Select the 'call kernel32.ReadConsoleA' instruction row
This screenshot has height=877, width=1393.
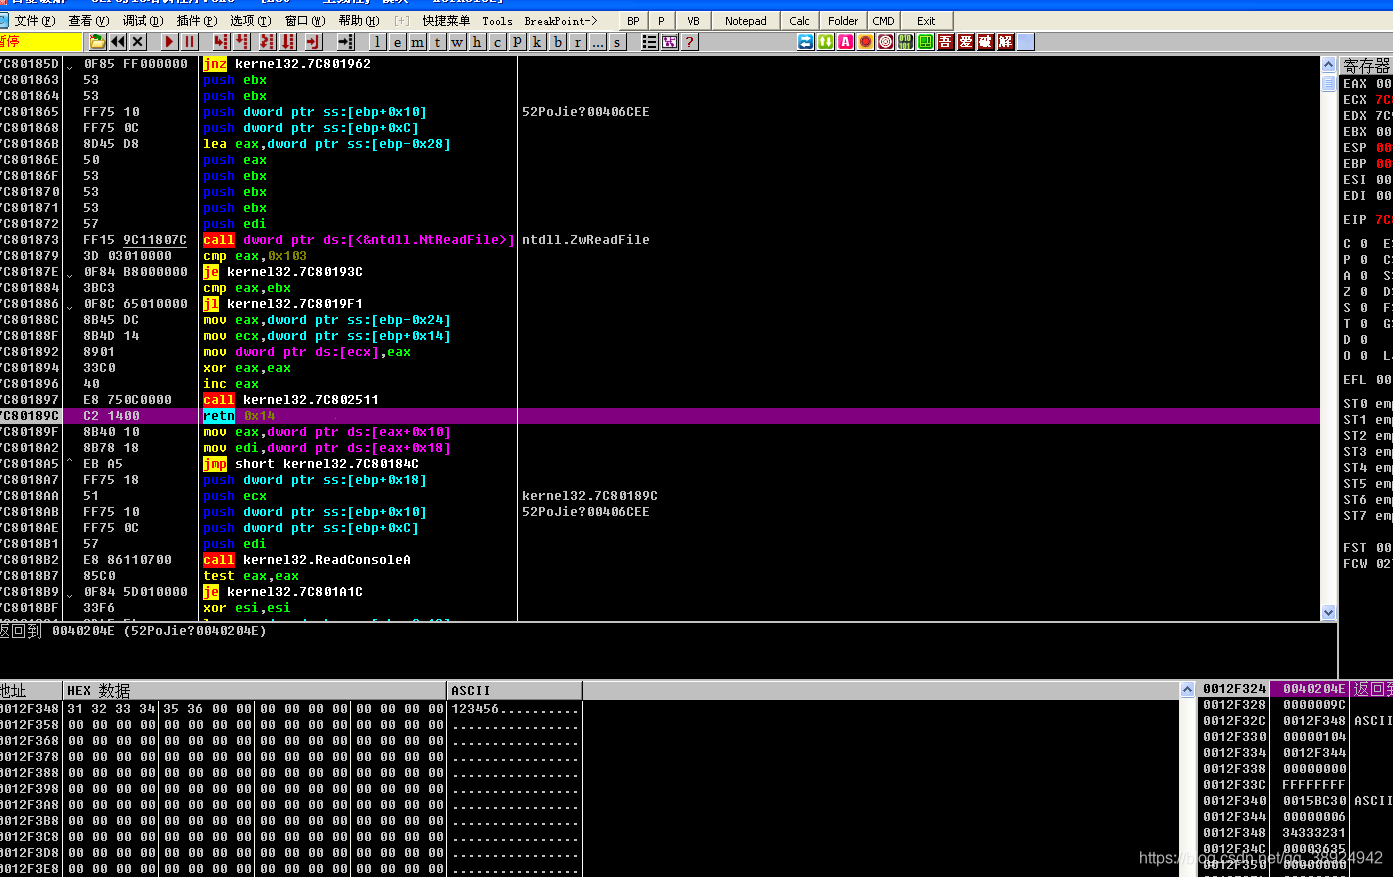(x=660, y=560)
